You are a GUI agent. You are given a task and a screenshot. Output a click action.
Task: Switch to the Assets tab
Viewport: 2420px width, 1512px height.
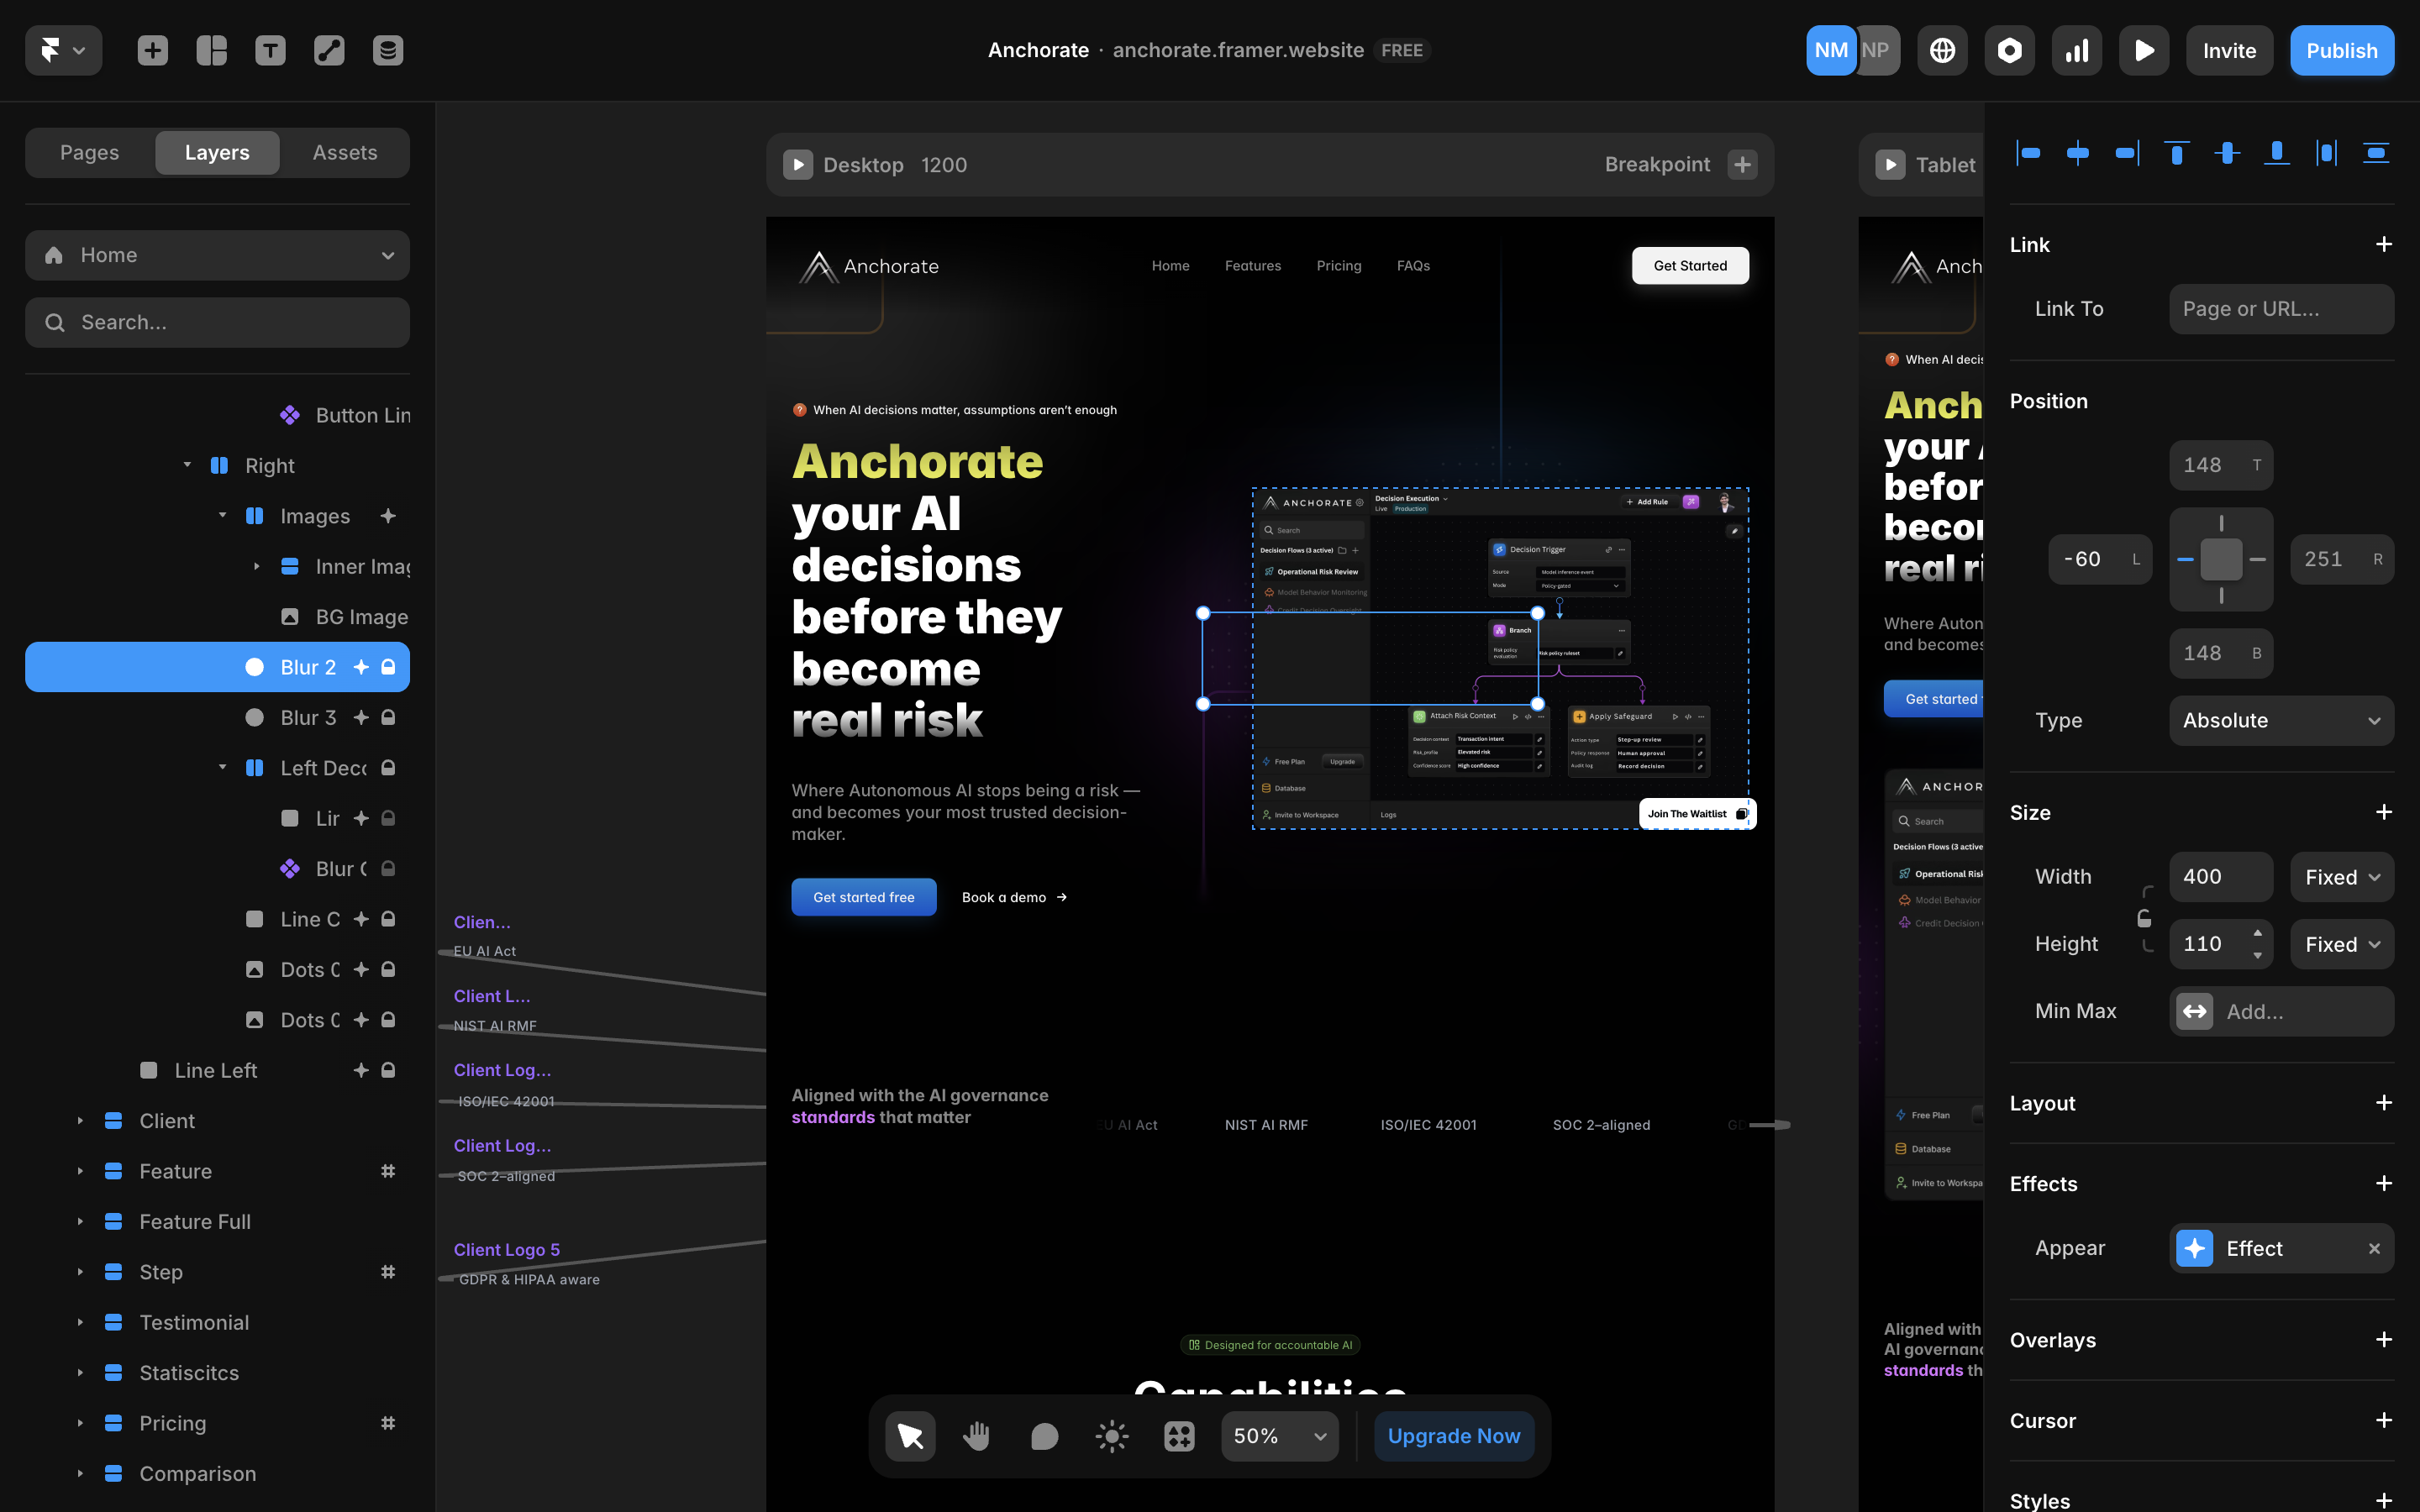pyautogui.click(x=344, y=152)
